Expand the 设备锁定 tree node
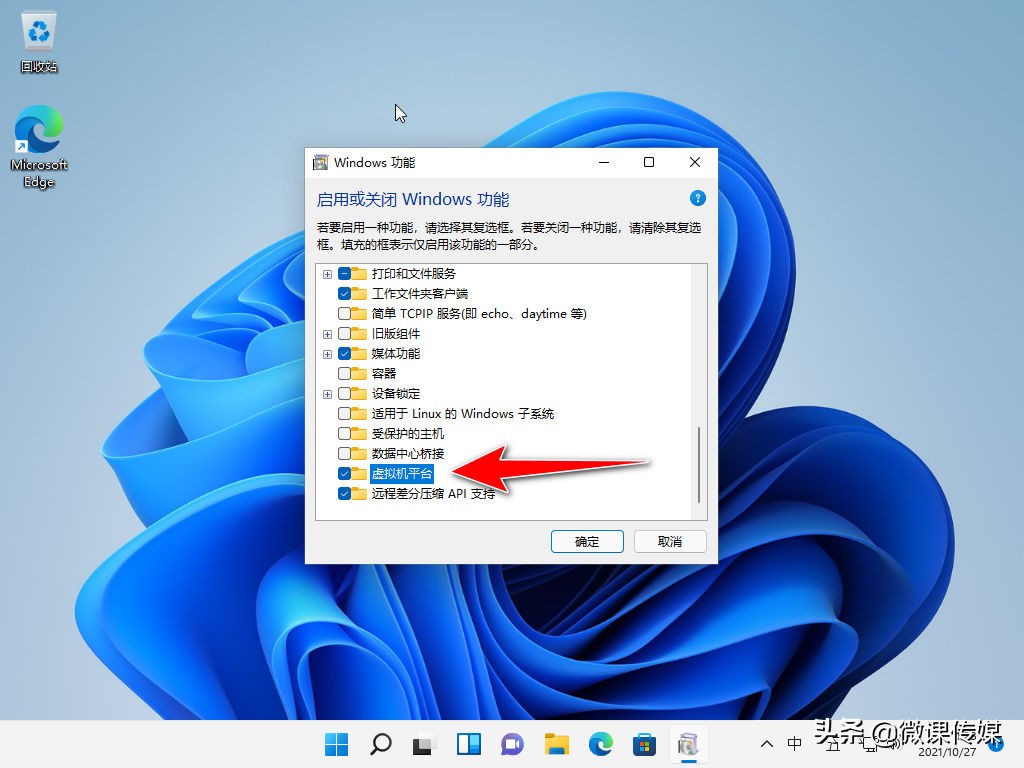Viewport: 1024px width, 768px height. click(327, 393)
